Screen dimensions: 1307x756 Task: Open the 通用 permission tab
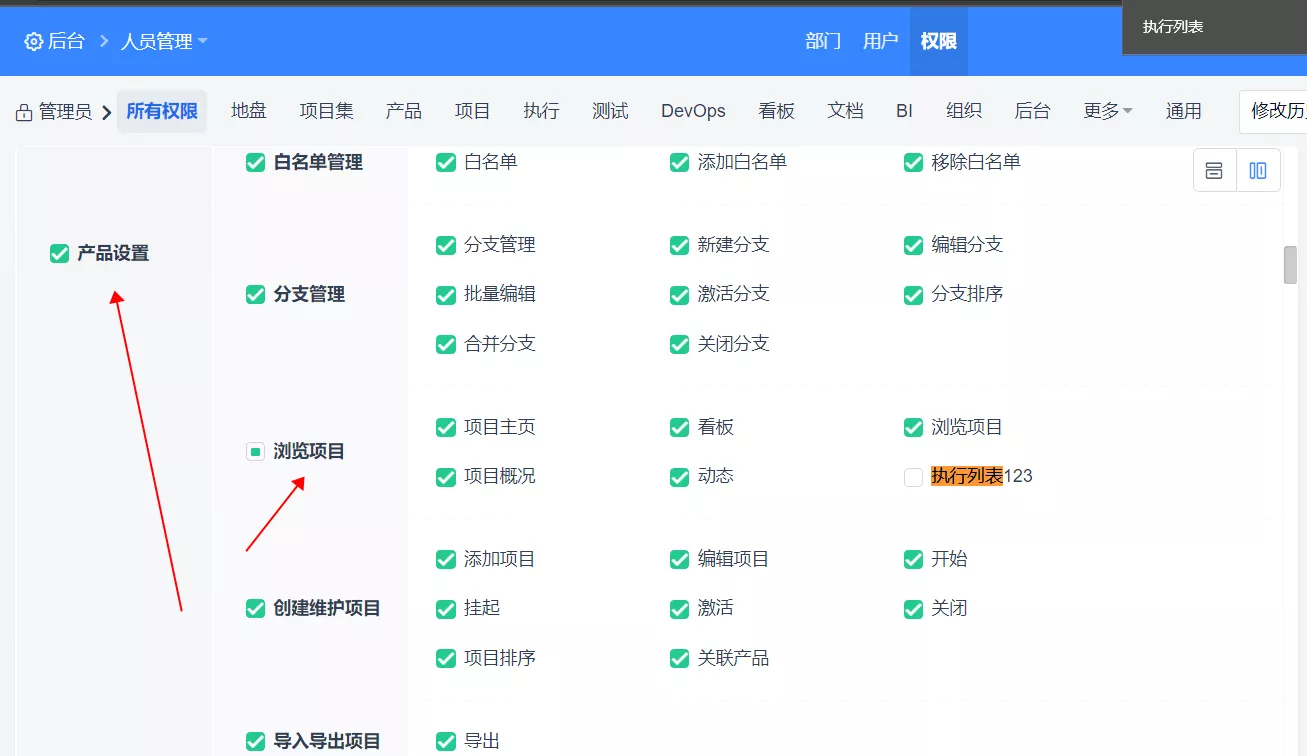coord(1183,111)
